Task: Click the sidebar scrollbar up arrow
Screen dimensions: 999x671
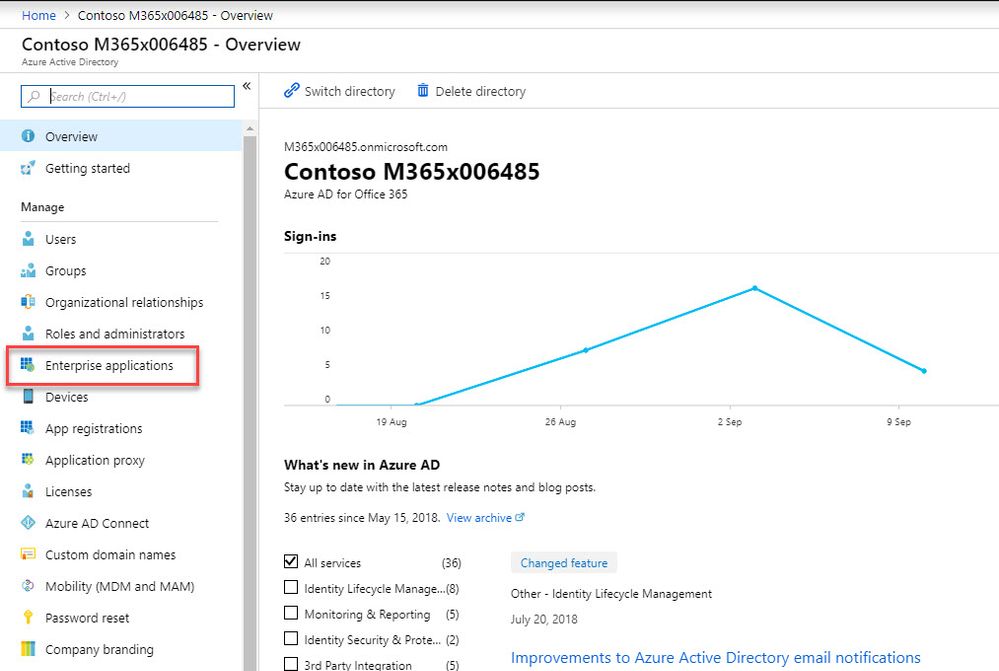Action: coord(250,129)
